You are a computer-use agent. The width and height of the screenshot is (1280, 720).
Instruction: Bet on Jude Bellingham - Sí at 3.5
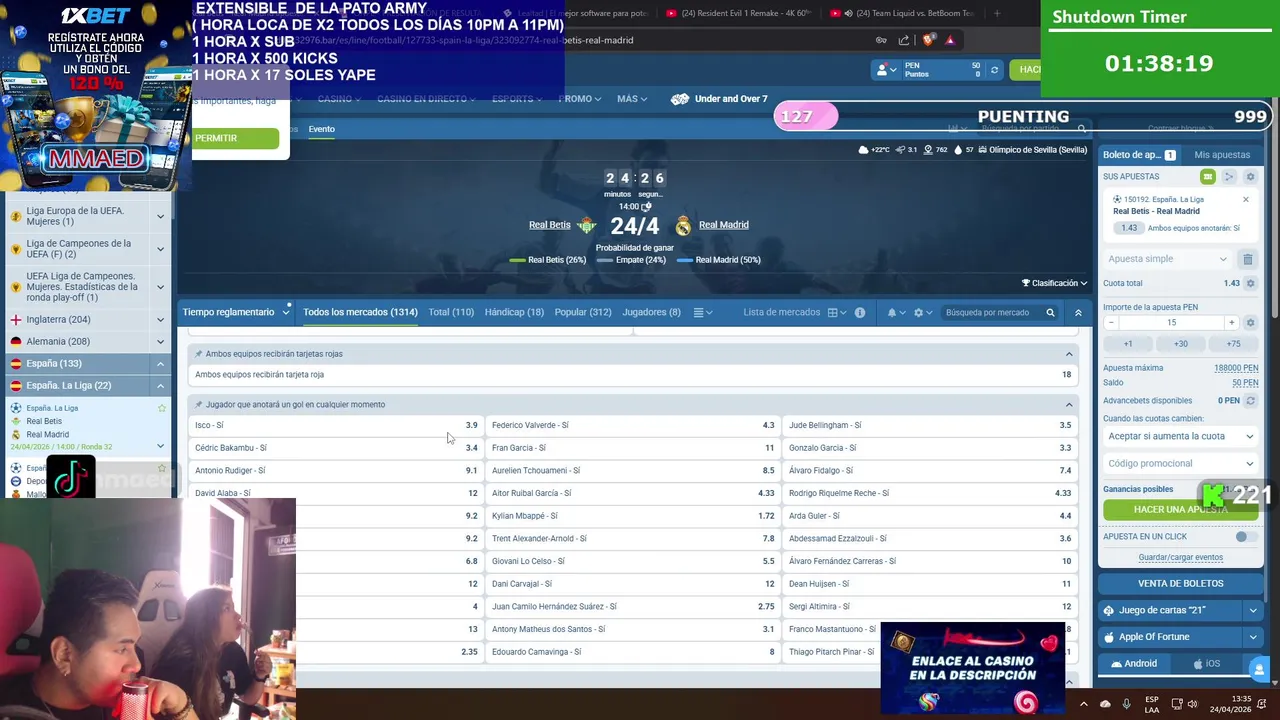930,425
